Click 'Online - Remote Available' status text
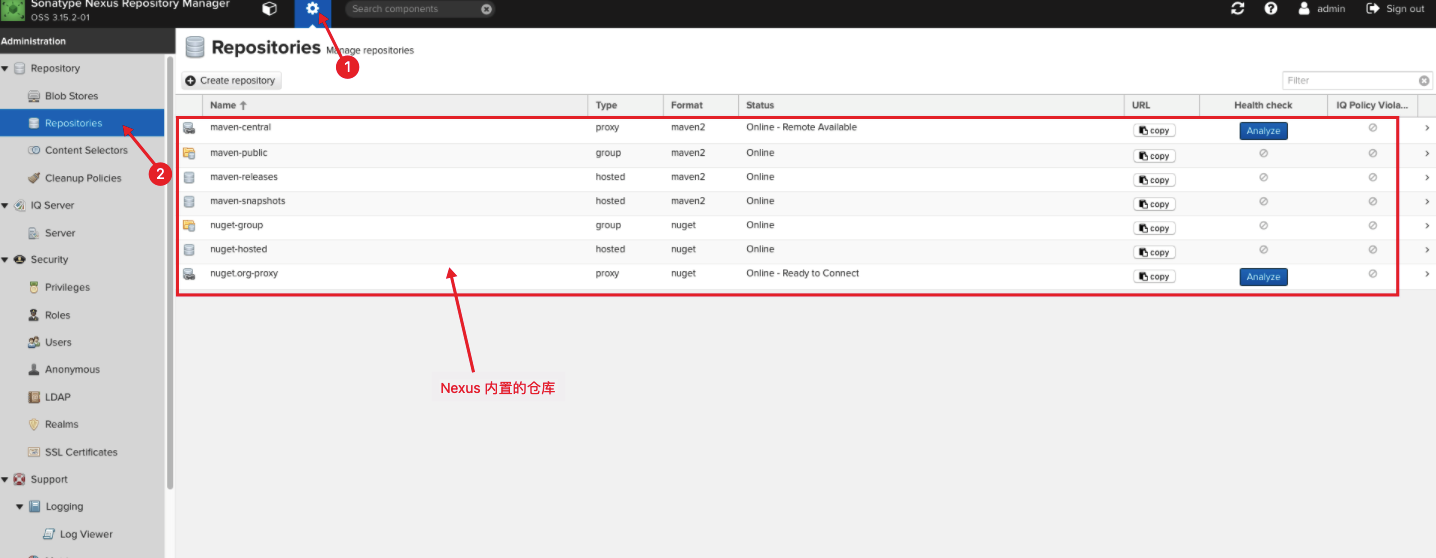The image size is (1436, 558). tap(801, 128)
